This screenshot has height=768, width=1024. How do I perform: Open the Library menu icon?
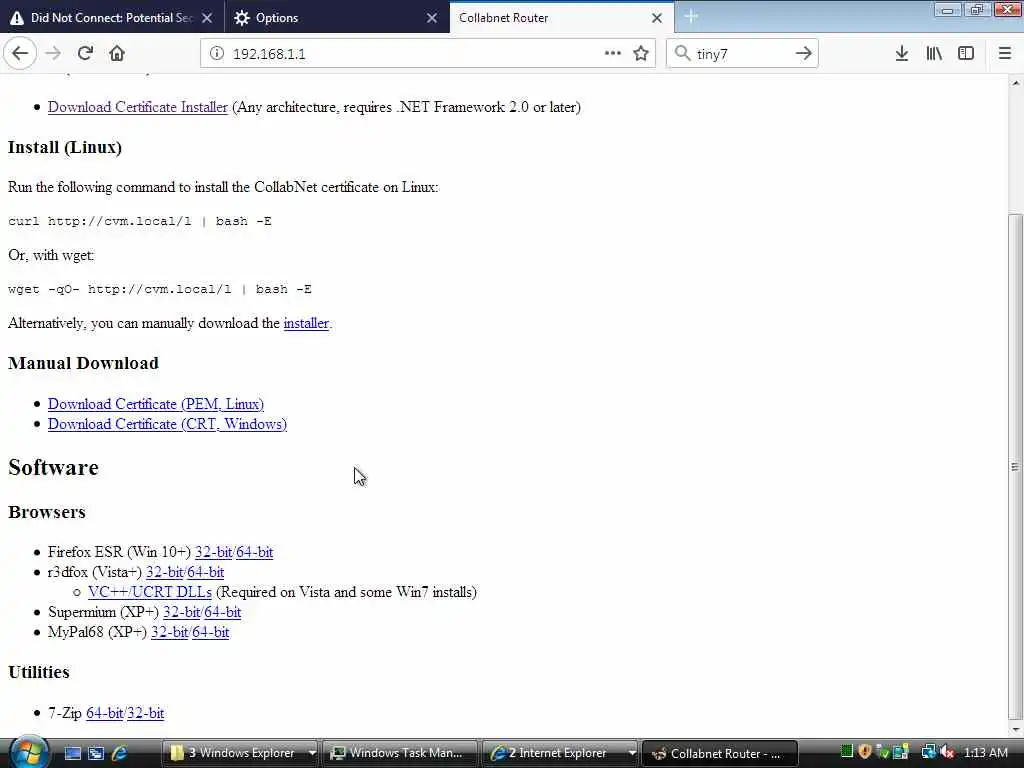click(x=934, y=54)
